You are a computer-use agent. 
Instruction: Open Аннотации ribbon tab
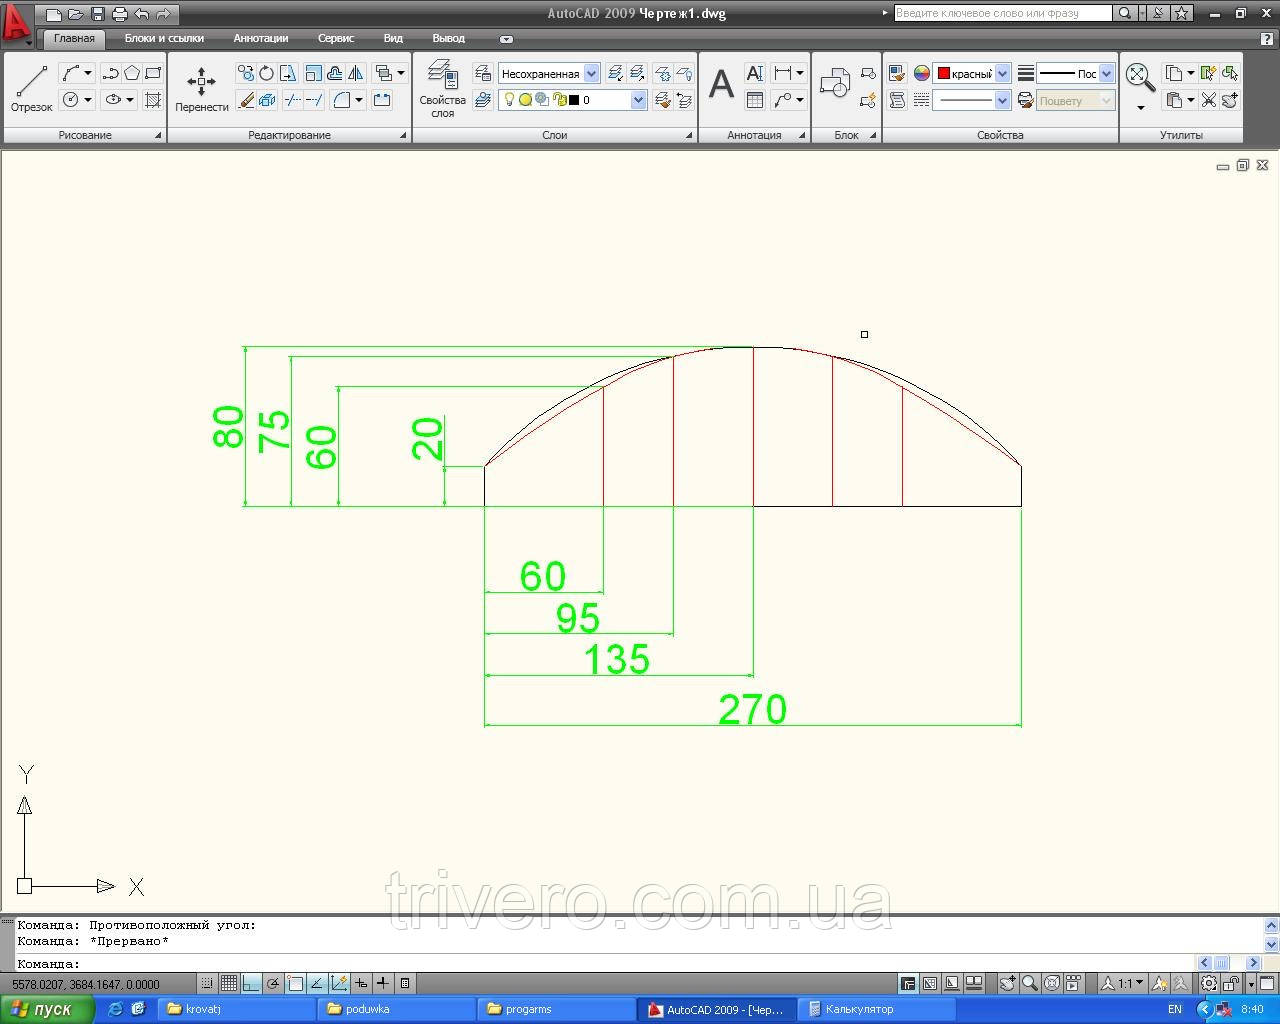[261, 38]
